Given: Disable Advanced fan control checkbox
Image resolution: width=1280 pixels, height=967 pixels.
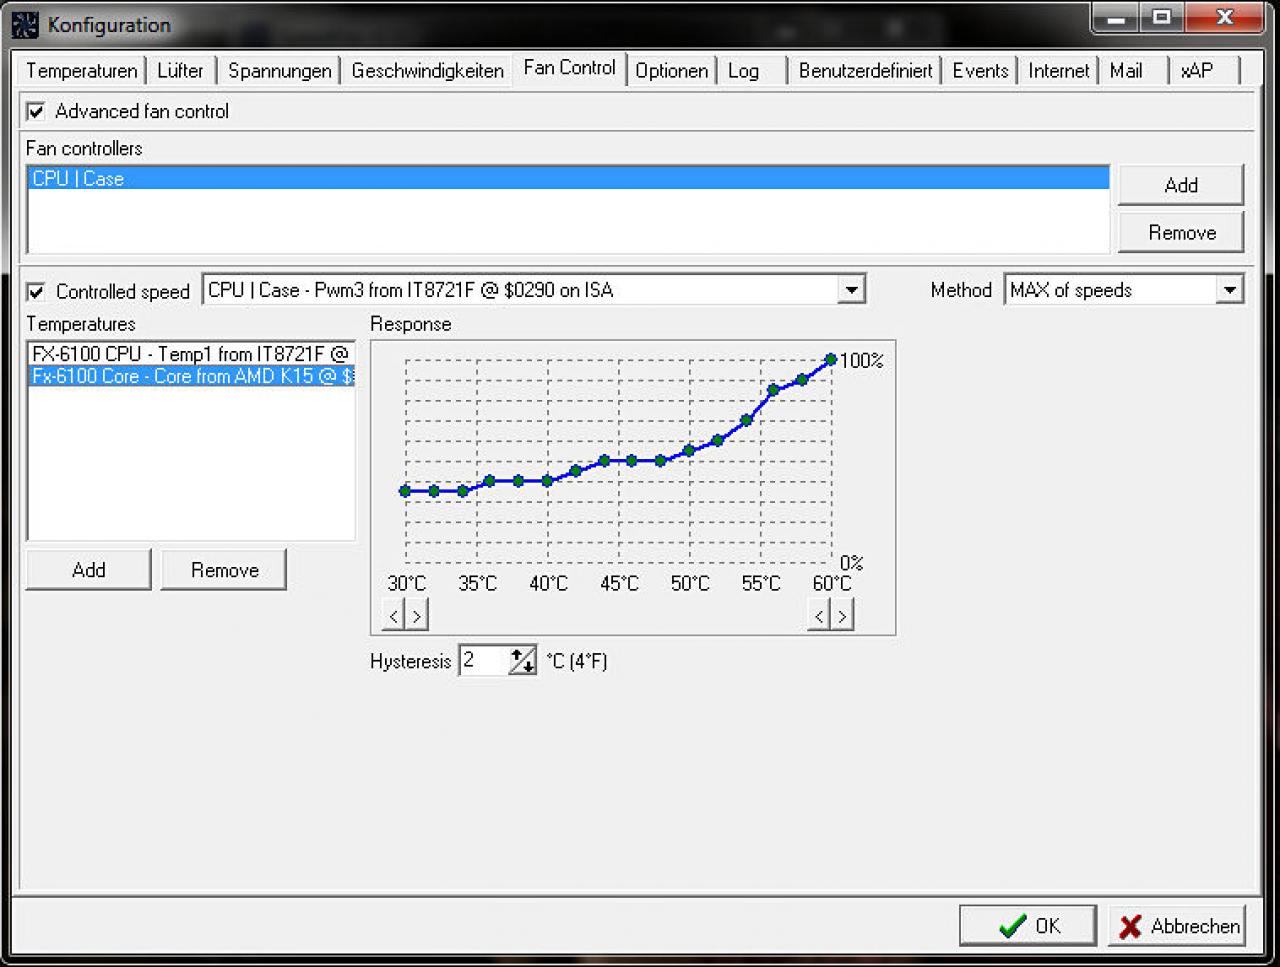Looking at the screenshot, I should [36, 111].
